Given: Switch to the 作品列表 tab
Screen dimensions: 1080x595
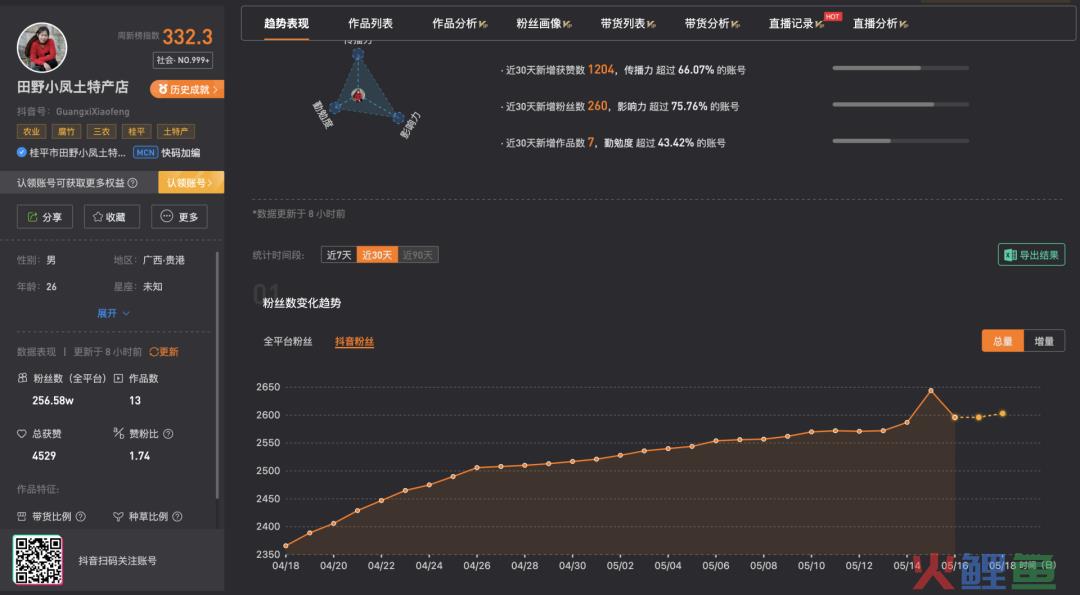Looking at the screenshot, I should tap(371, 23).
